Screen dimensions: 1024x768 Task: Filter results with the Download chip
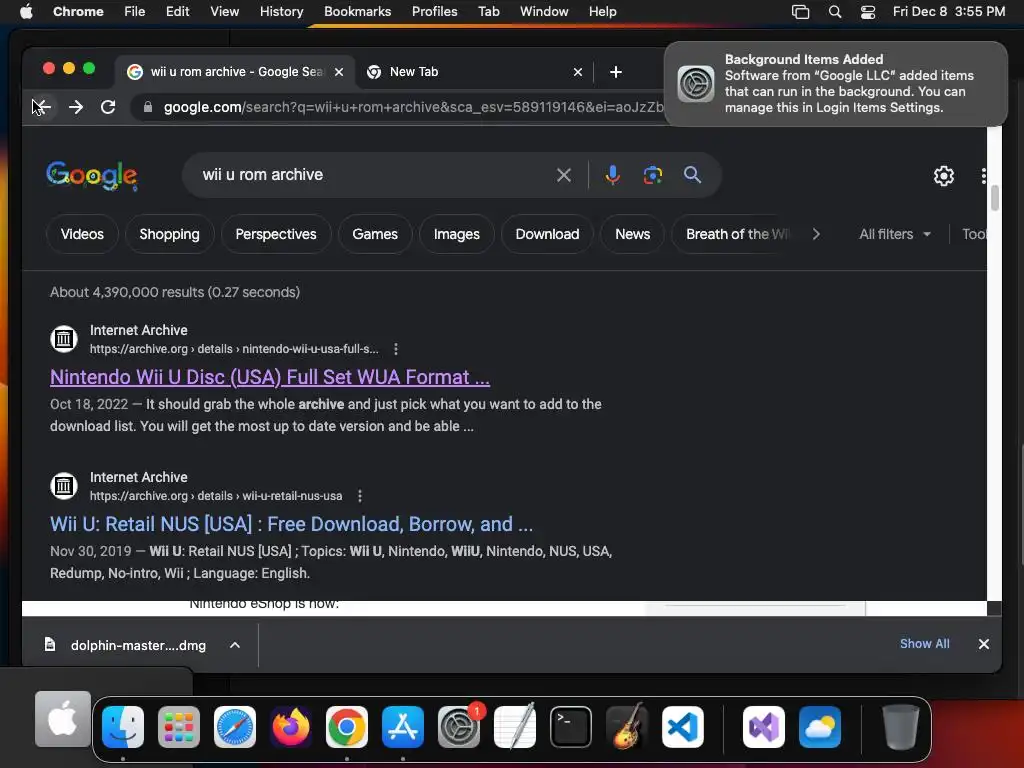[547, 234]
